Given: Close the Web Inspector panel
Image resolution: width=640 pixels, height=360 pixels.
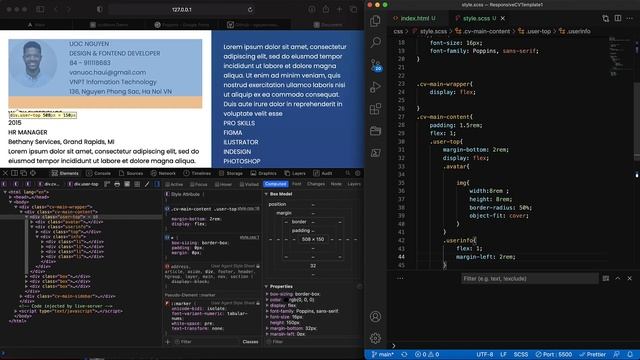Looking at the screenshot, I should tap(5, 173).
